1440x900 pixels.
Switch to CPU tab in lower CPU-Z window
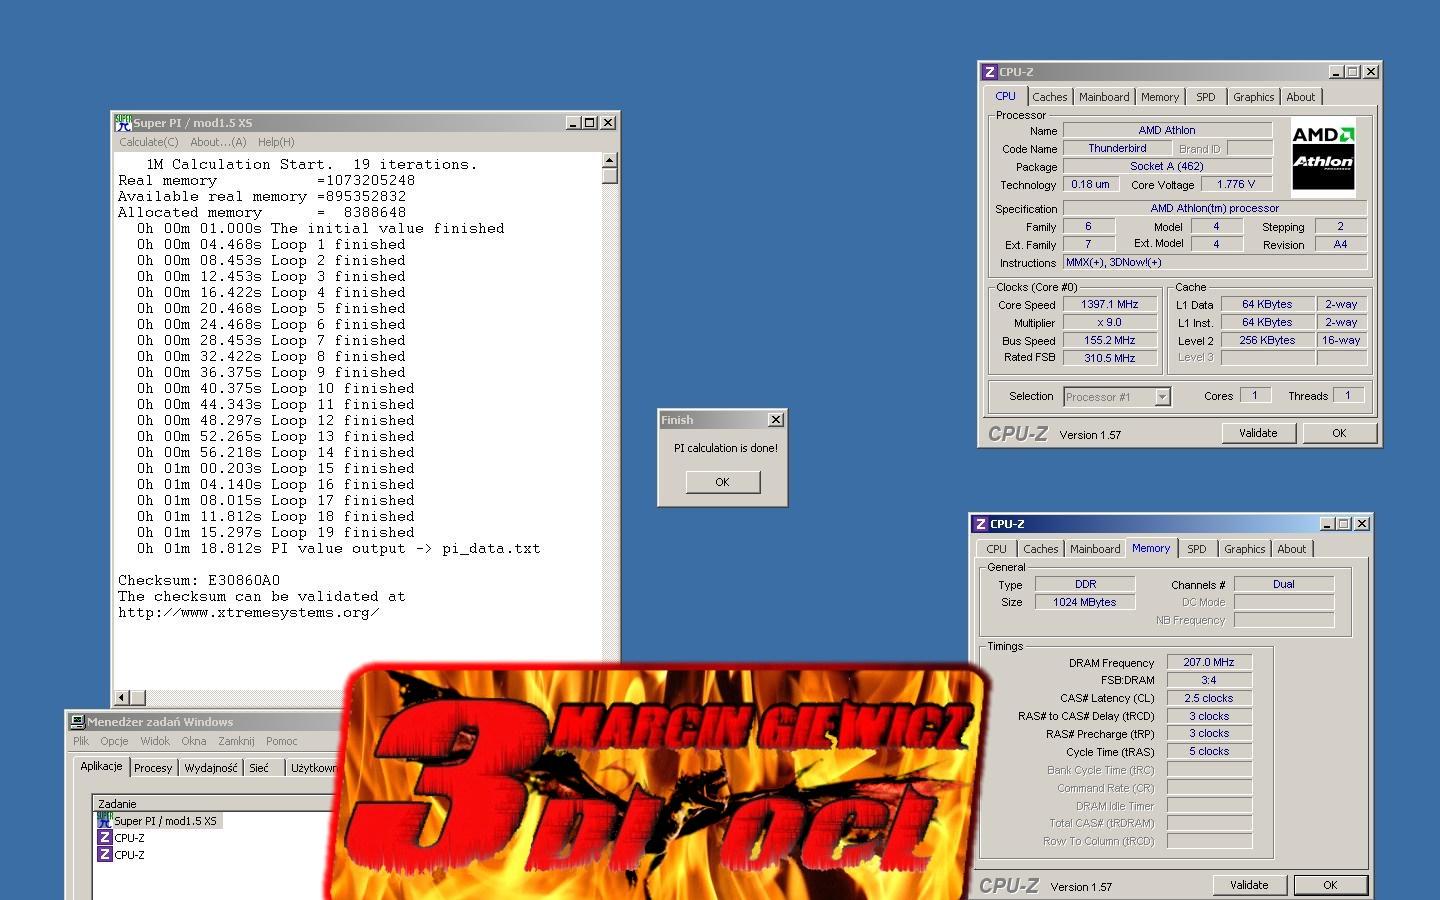[x=996, y=549]
